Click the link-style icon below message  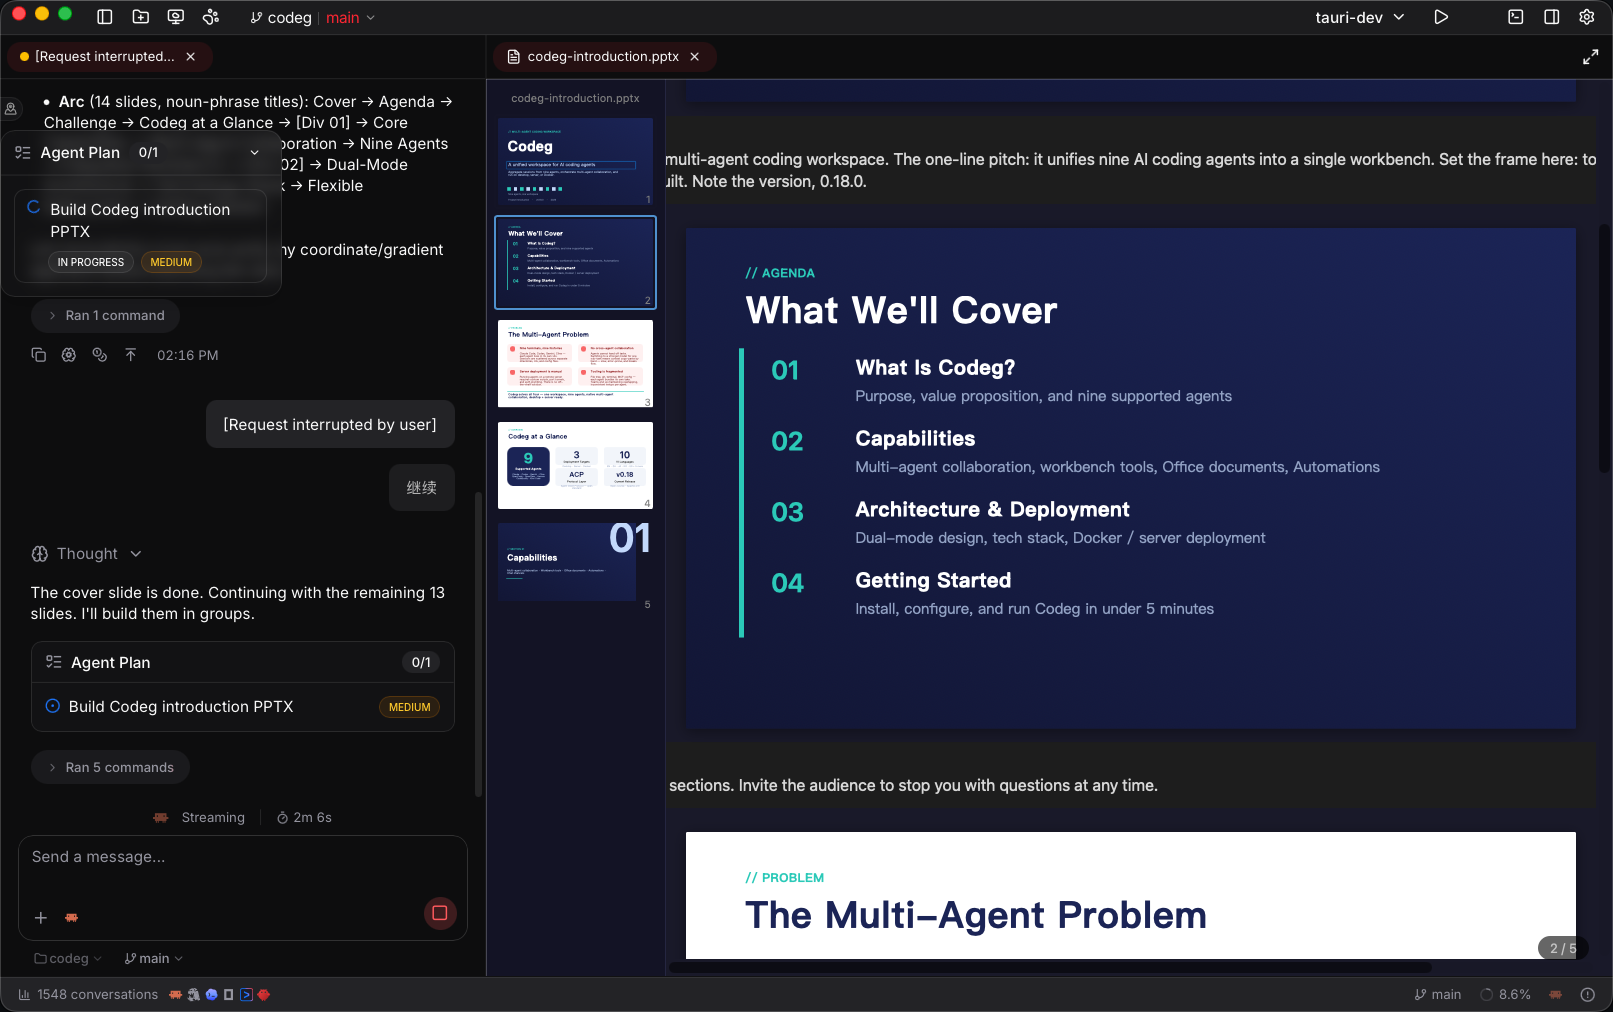(100, 355)
